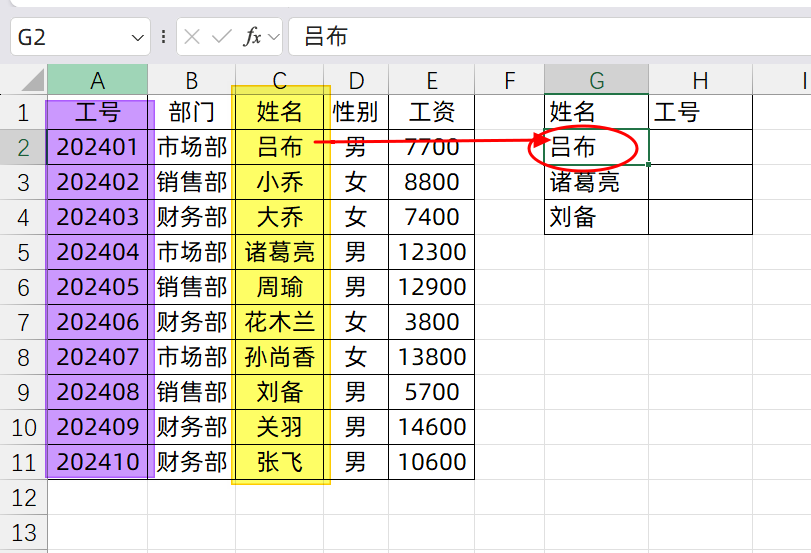
Task: Select column H header
Action: pyautogui.click(x=700, y=80)
